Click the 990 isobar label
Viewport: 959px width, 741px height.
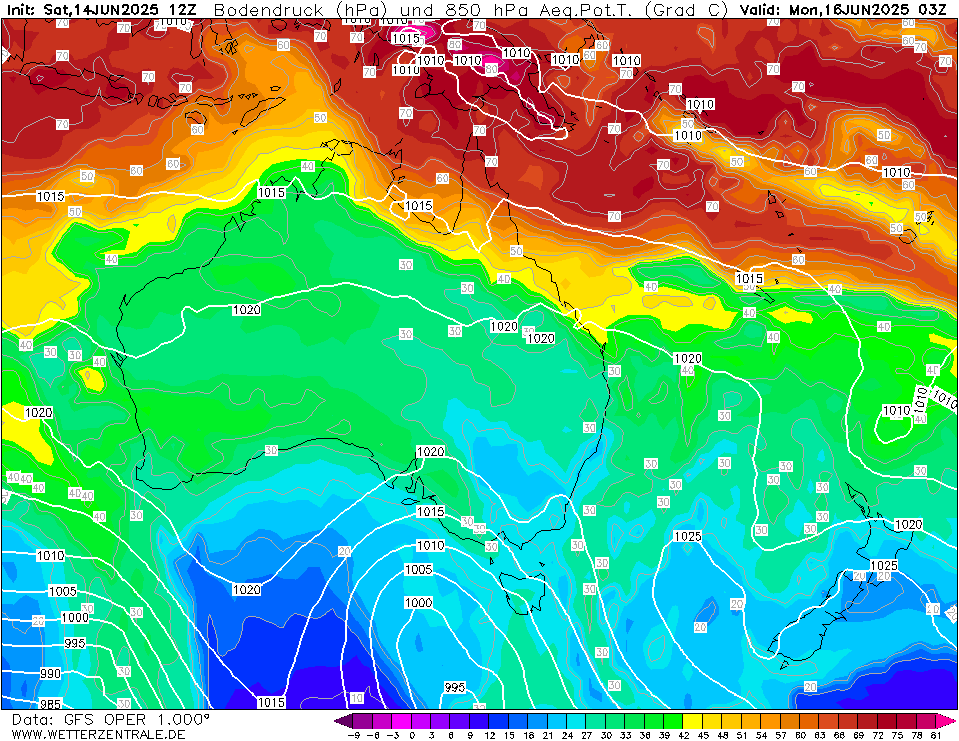pyautogui.click(x=50, y=673)
